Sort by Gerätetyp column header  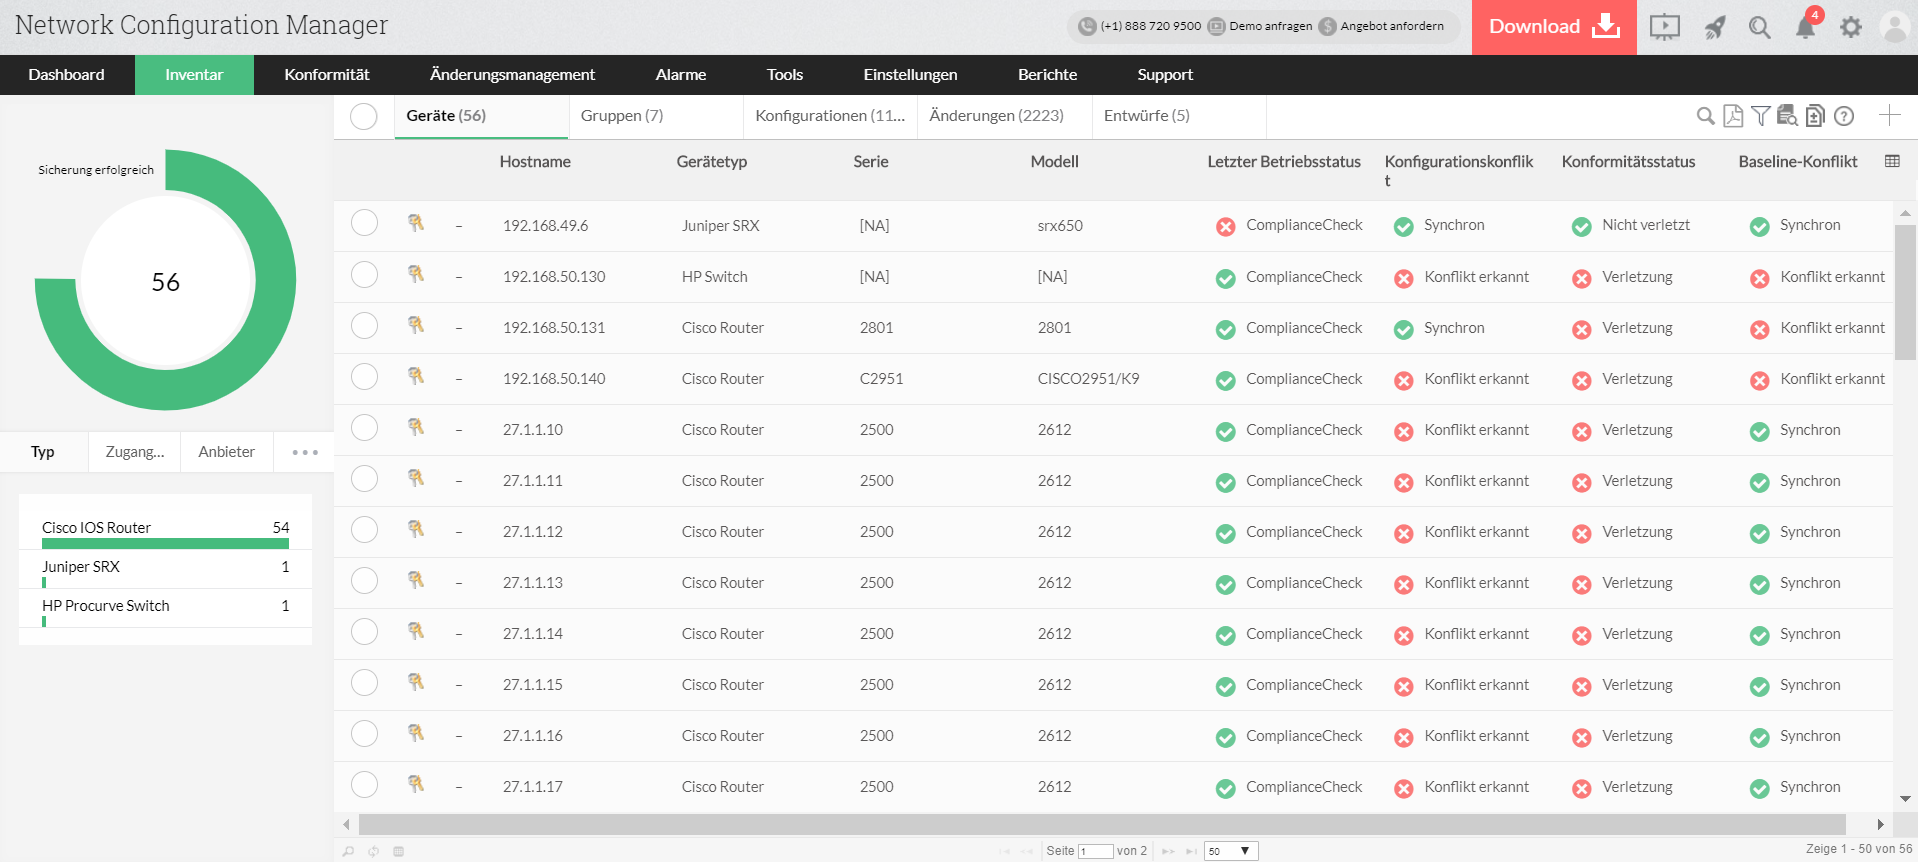[712, 162]
